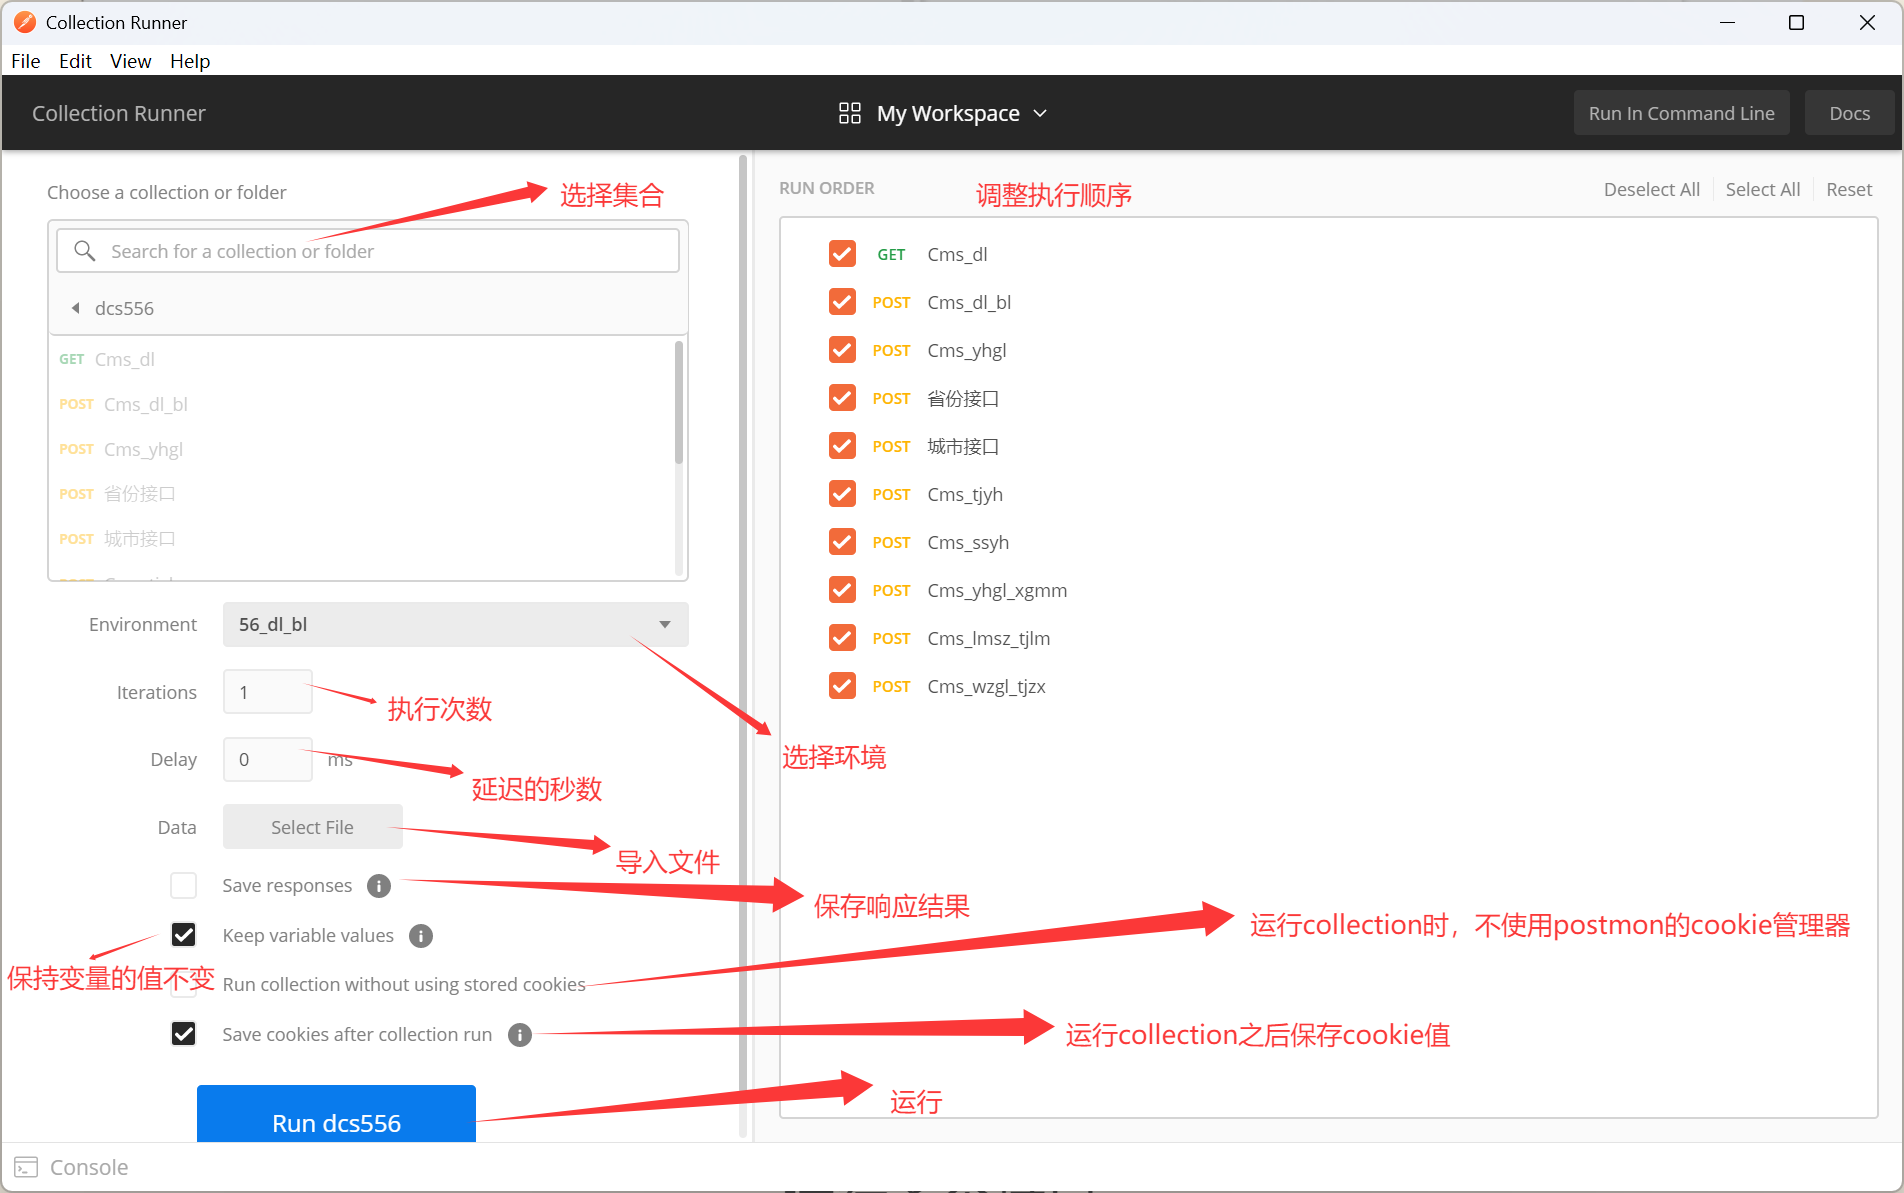Uncheck Cms_tjyh request in run order
The height and width of the screenshot is (1193, 1904).
click(842, 494)
